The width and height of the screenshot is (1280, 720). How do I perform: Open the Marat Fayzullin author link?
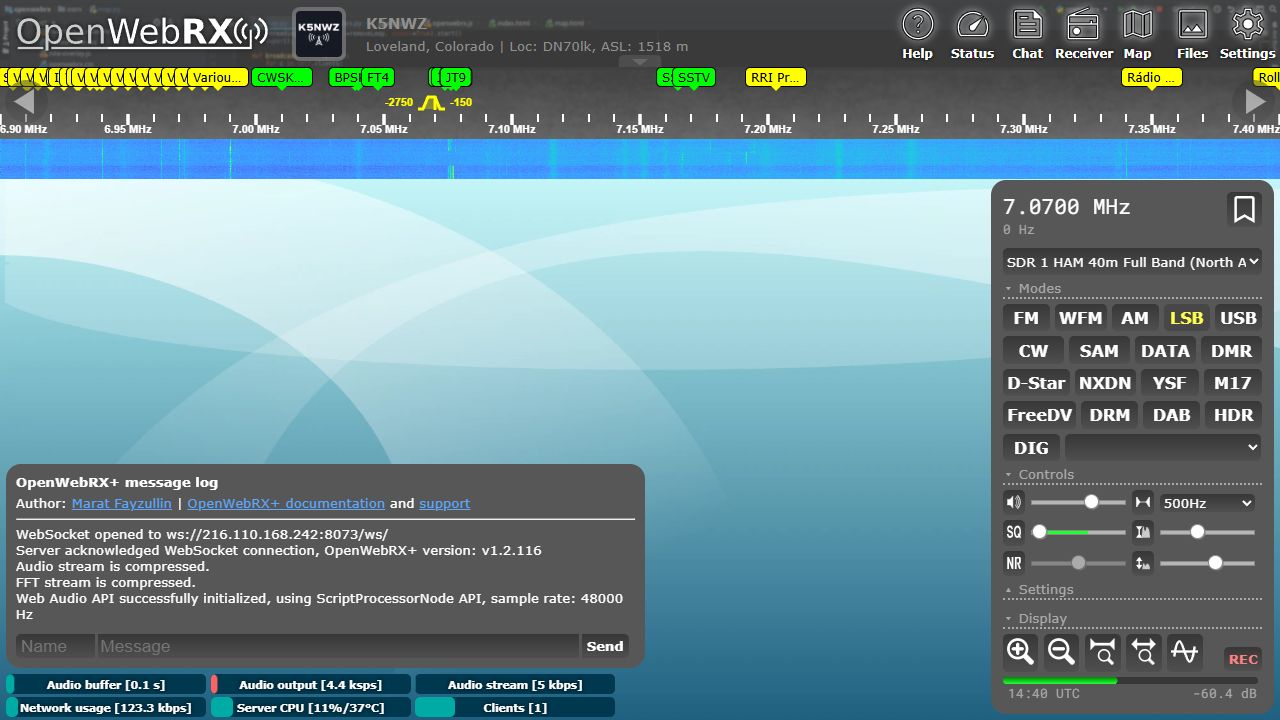[x=121, y=503]
